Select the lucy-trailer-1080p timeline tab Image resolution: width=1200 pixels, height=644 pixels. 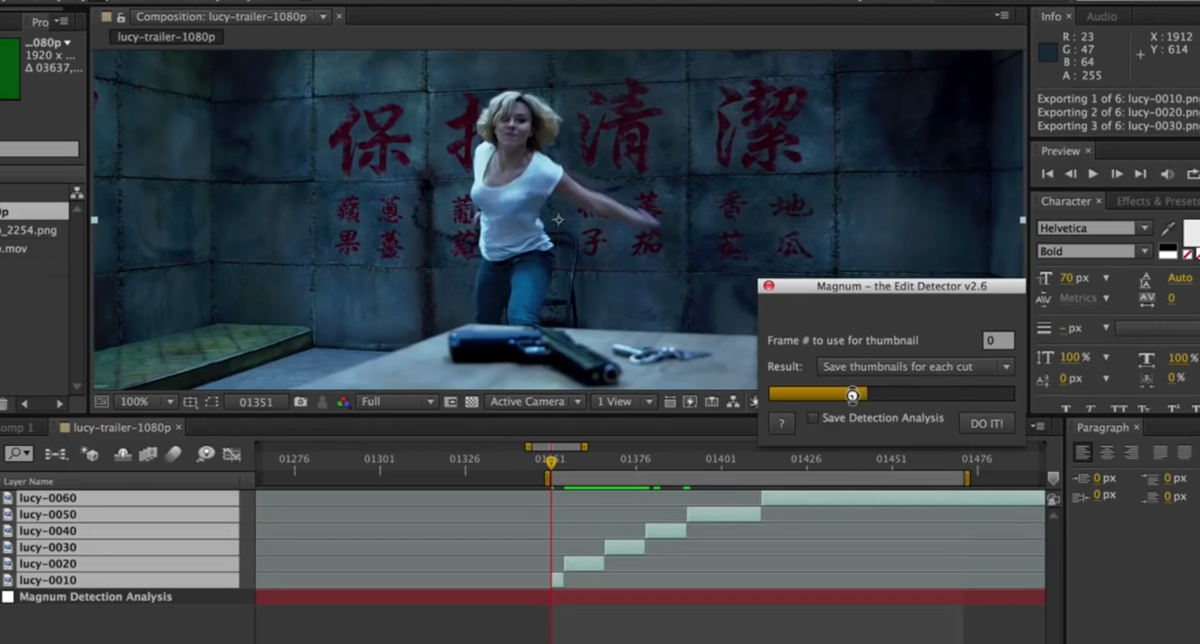(x=121, y=427)
